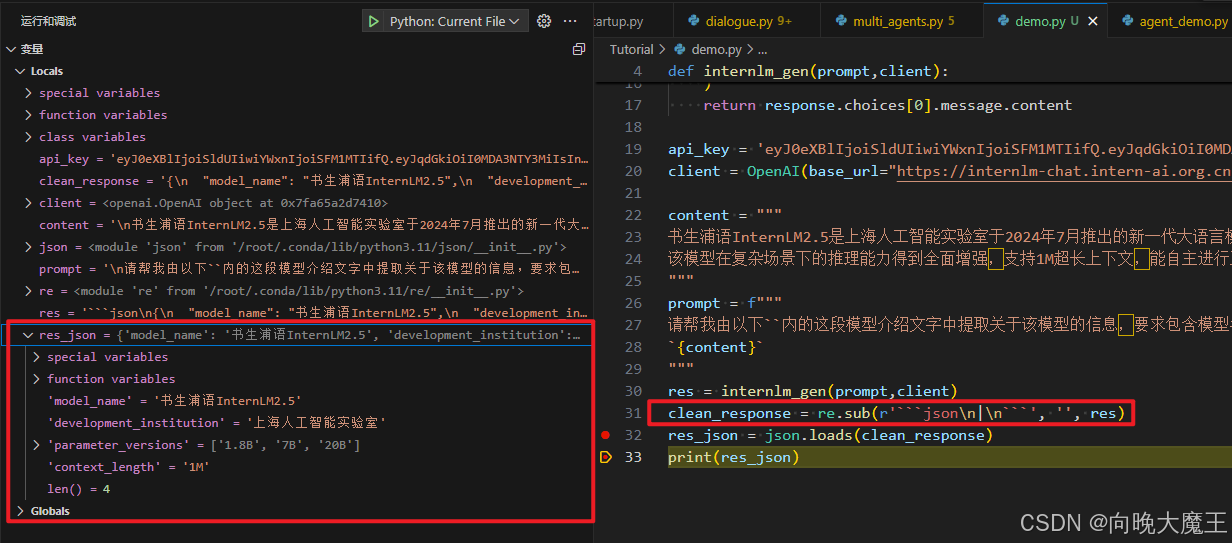Place cursor on the api_key assignment line 19
The height and width of the screenshot is (543, 1232).
tap(950, 149)
